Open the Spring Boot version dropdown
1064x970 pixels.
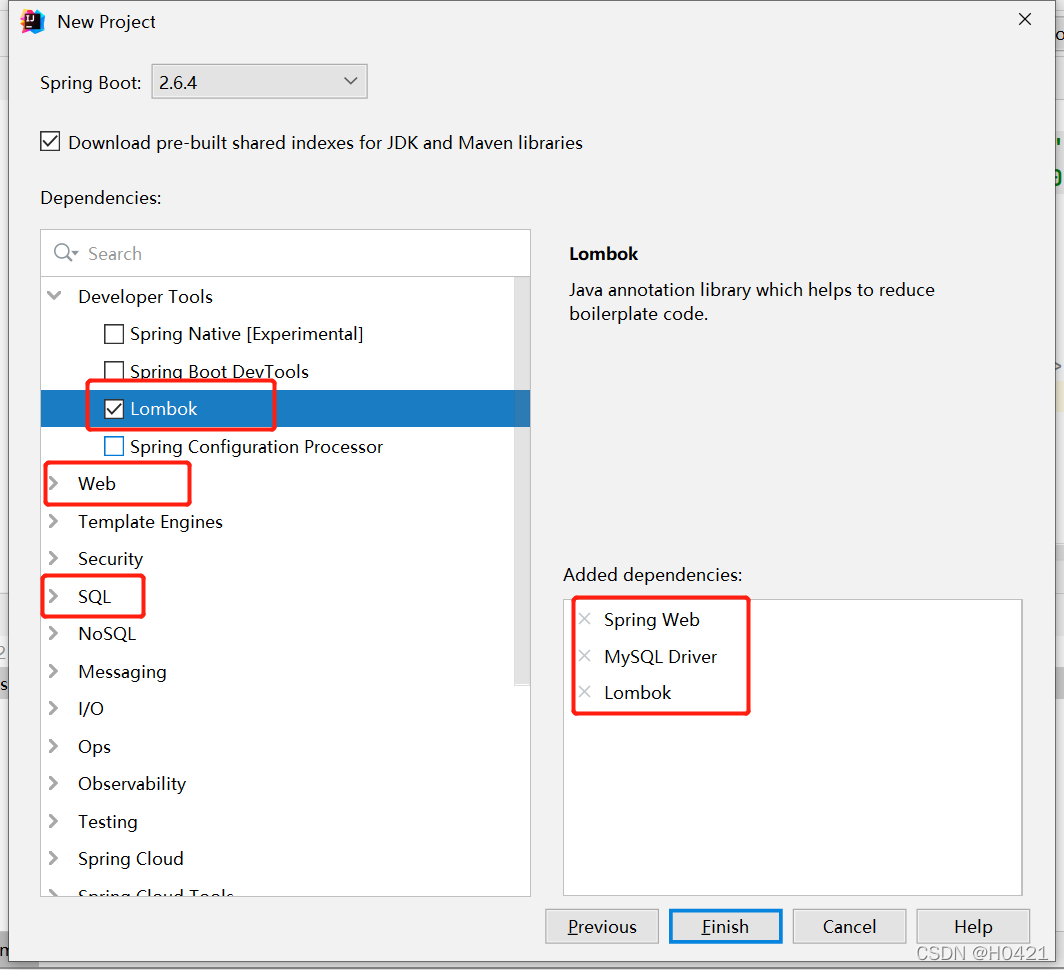259,82
